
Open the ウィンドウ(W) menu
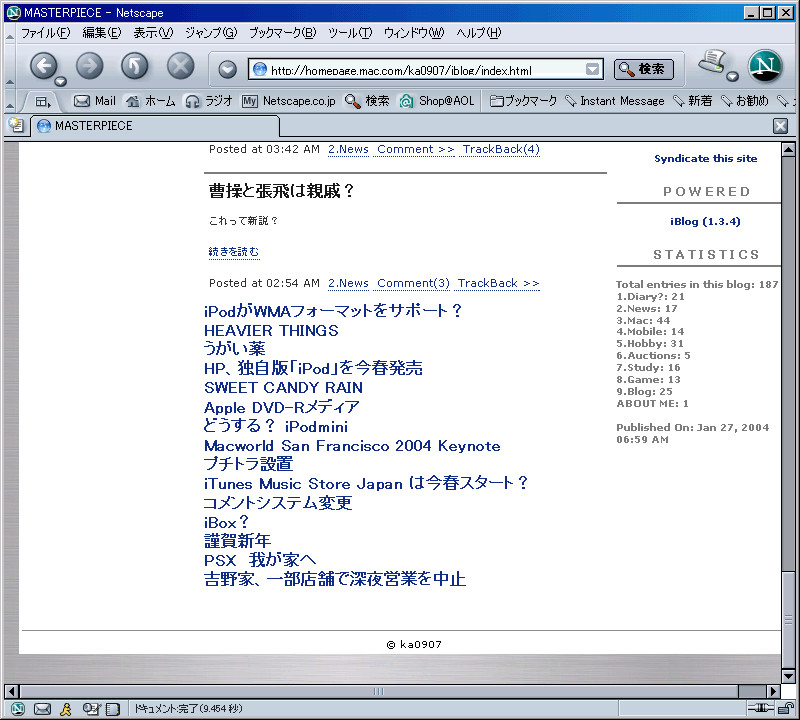click(414, 33)
